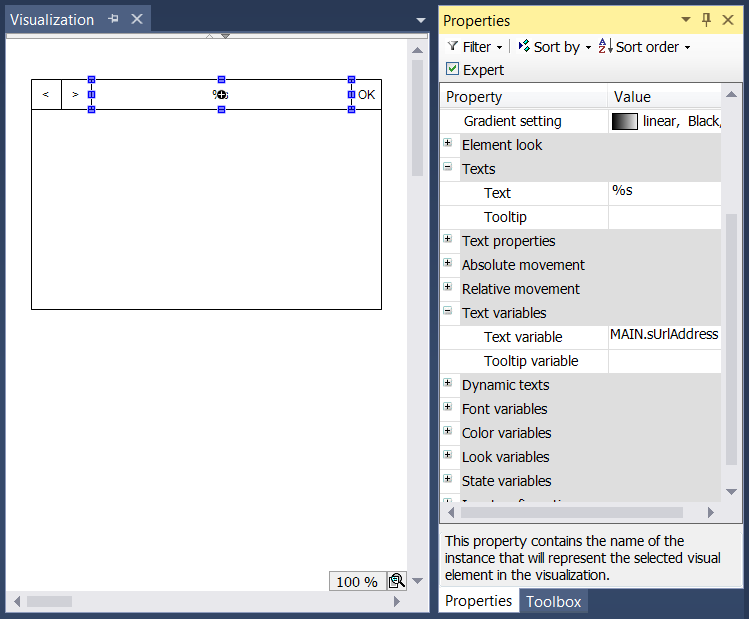Click visualization vertical scrollbar up arrow
749x619 pixels.
pos(417,50)
